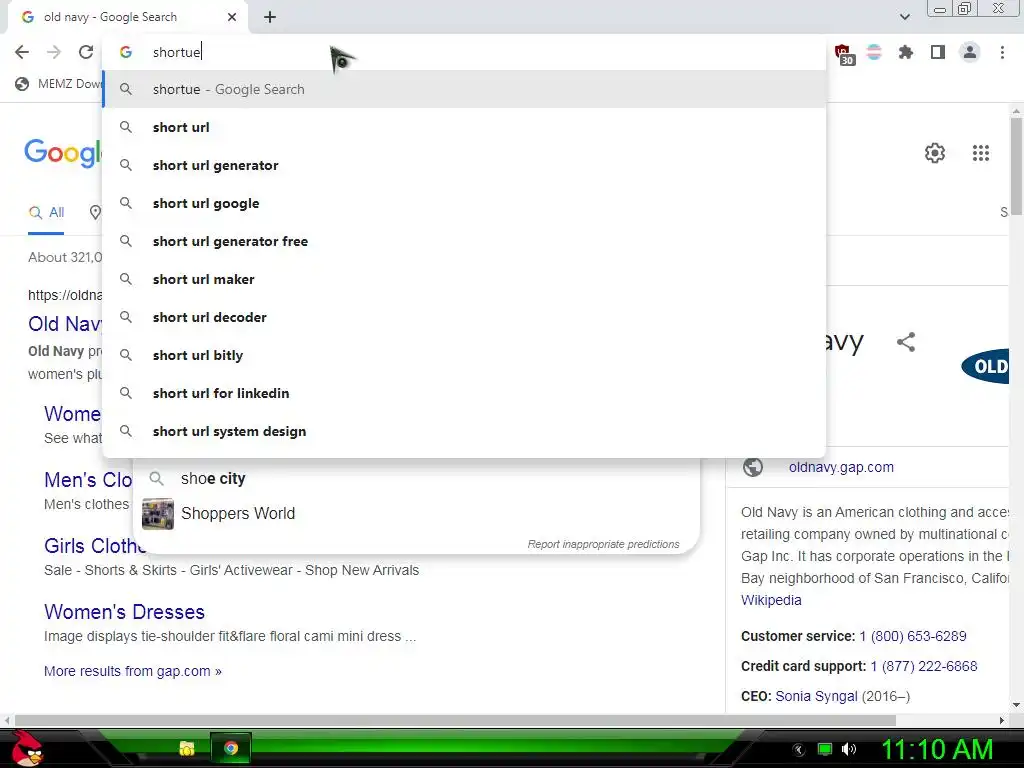The width and height of the screenshot is (1024, 768).
Task: Open Google search settings gear
Action: [x=935, y=153]
